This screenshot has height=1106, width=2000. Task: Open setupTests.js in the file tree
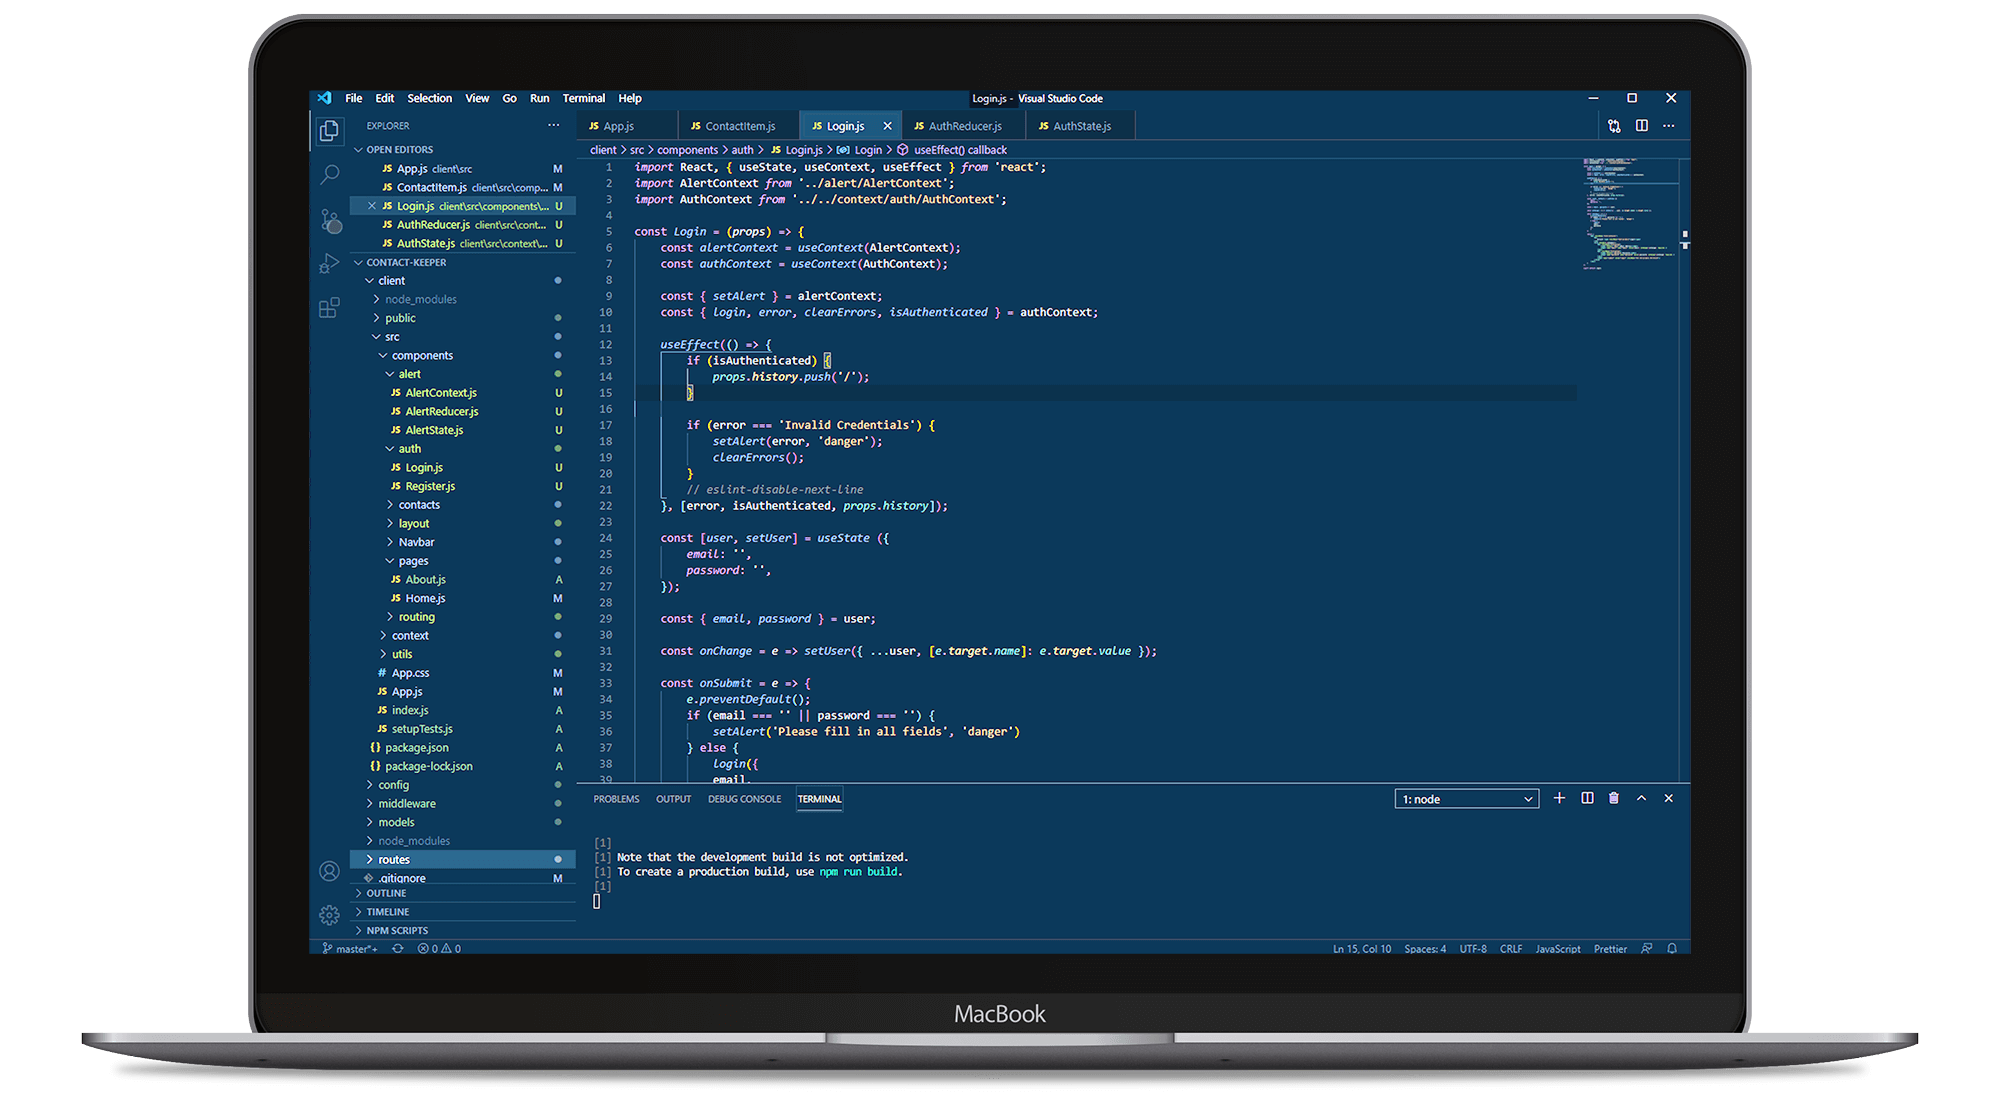coord(462,729)
